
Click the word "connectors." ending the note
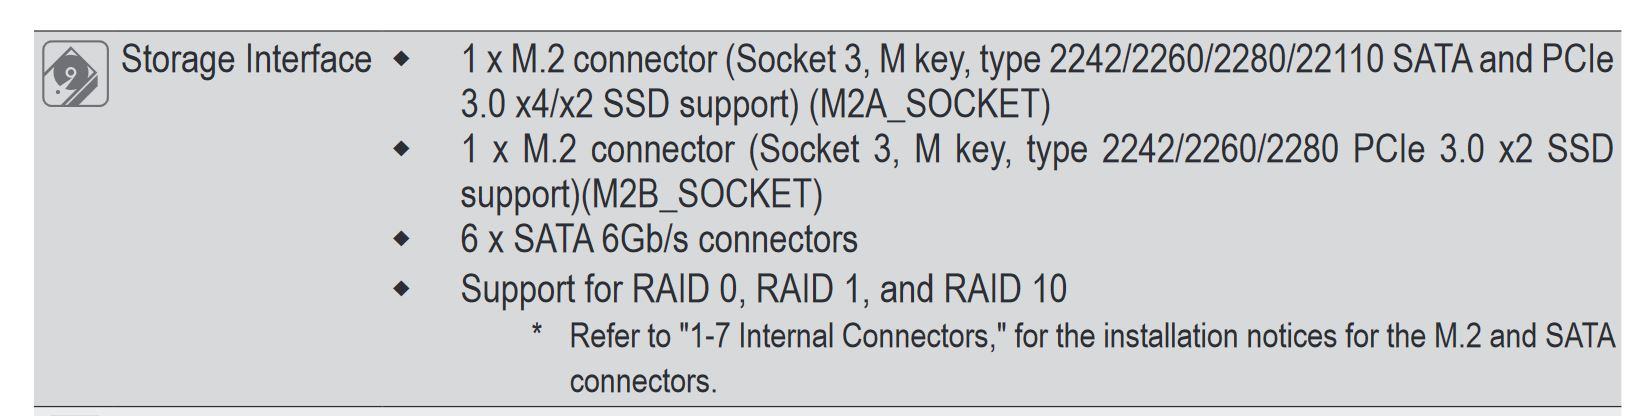[643, 382]
